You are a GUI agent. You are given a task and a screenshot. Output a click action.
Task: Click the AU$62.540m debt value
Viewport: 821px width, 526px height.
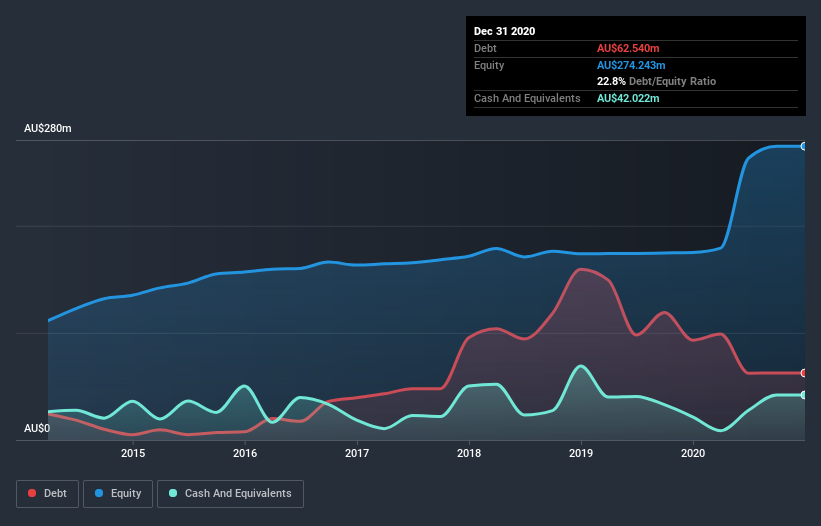(628, 48)
